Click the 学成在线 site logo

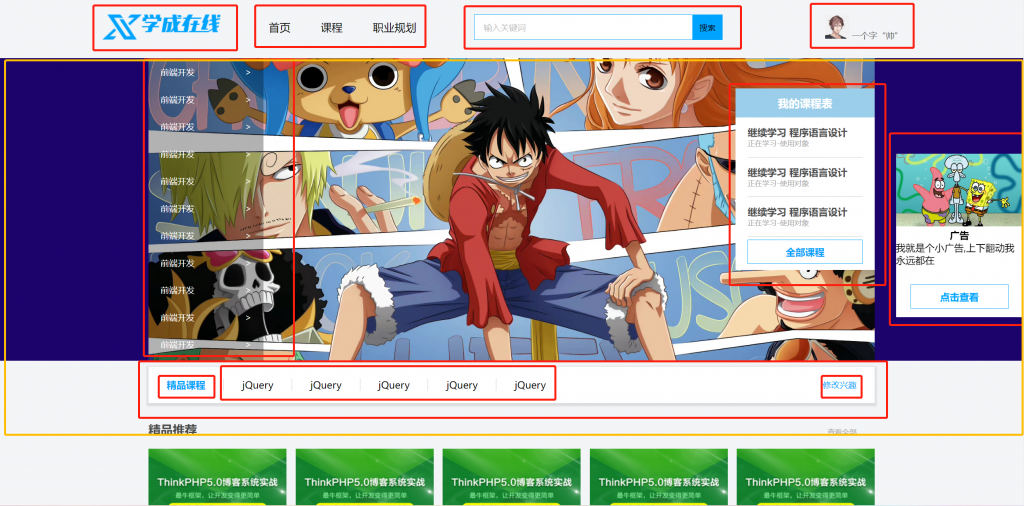click(x=162, y=26)
